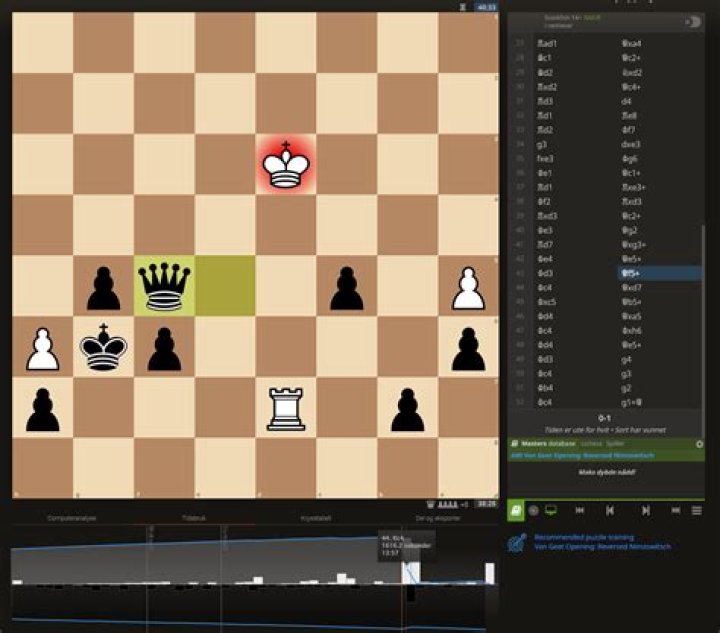The height and width of the screenshot is (633, 720).
Task: Open the Tidsbruk tab
Action: point(194,518)
